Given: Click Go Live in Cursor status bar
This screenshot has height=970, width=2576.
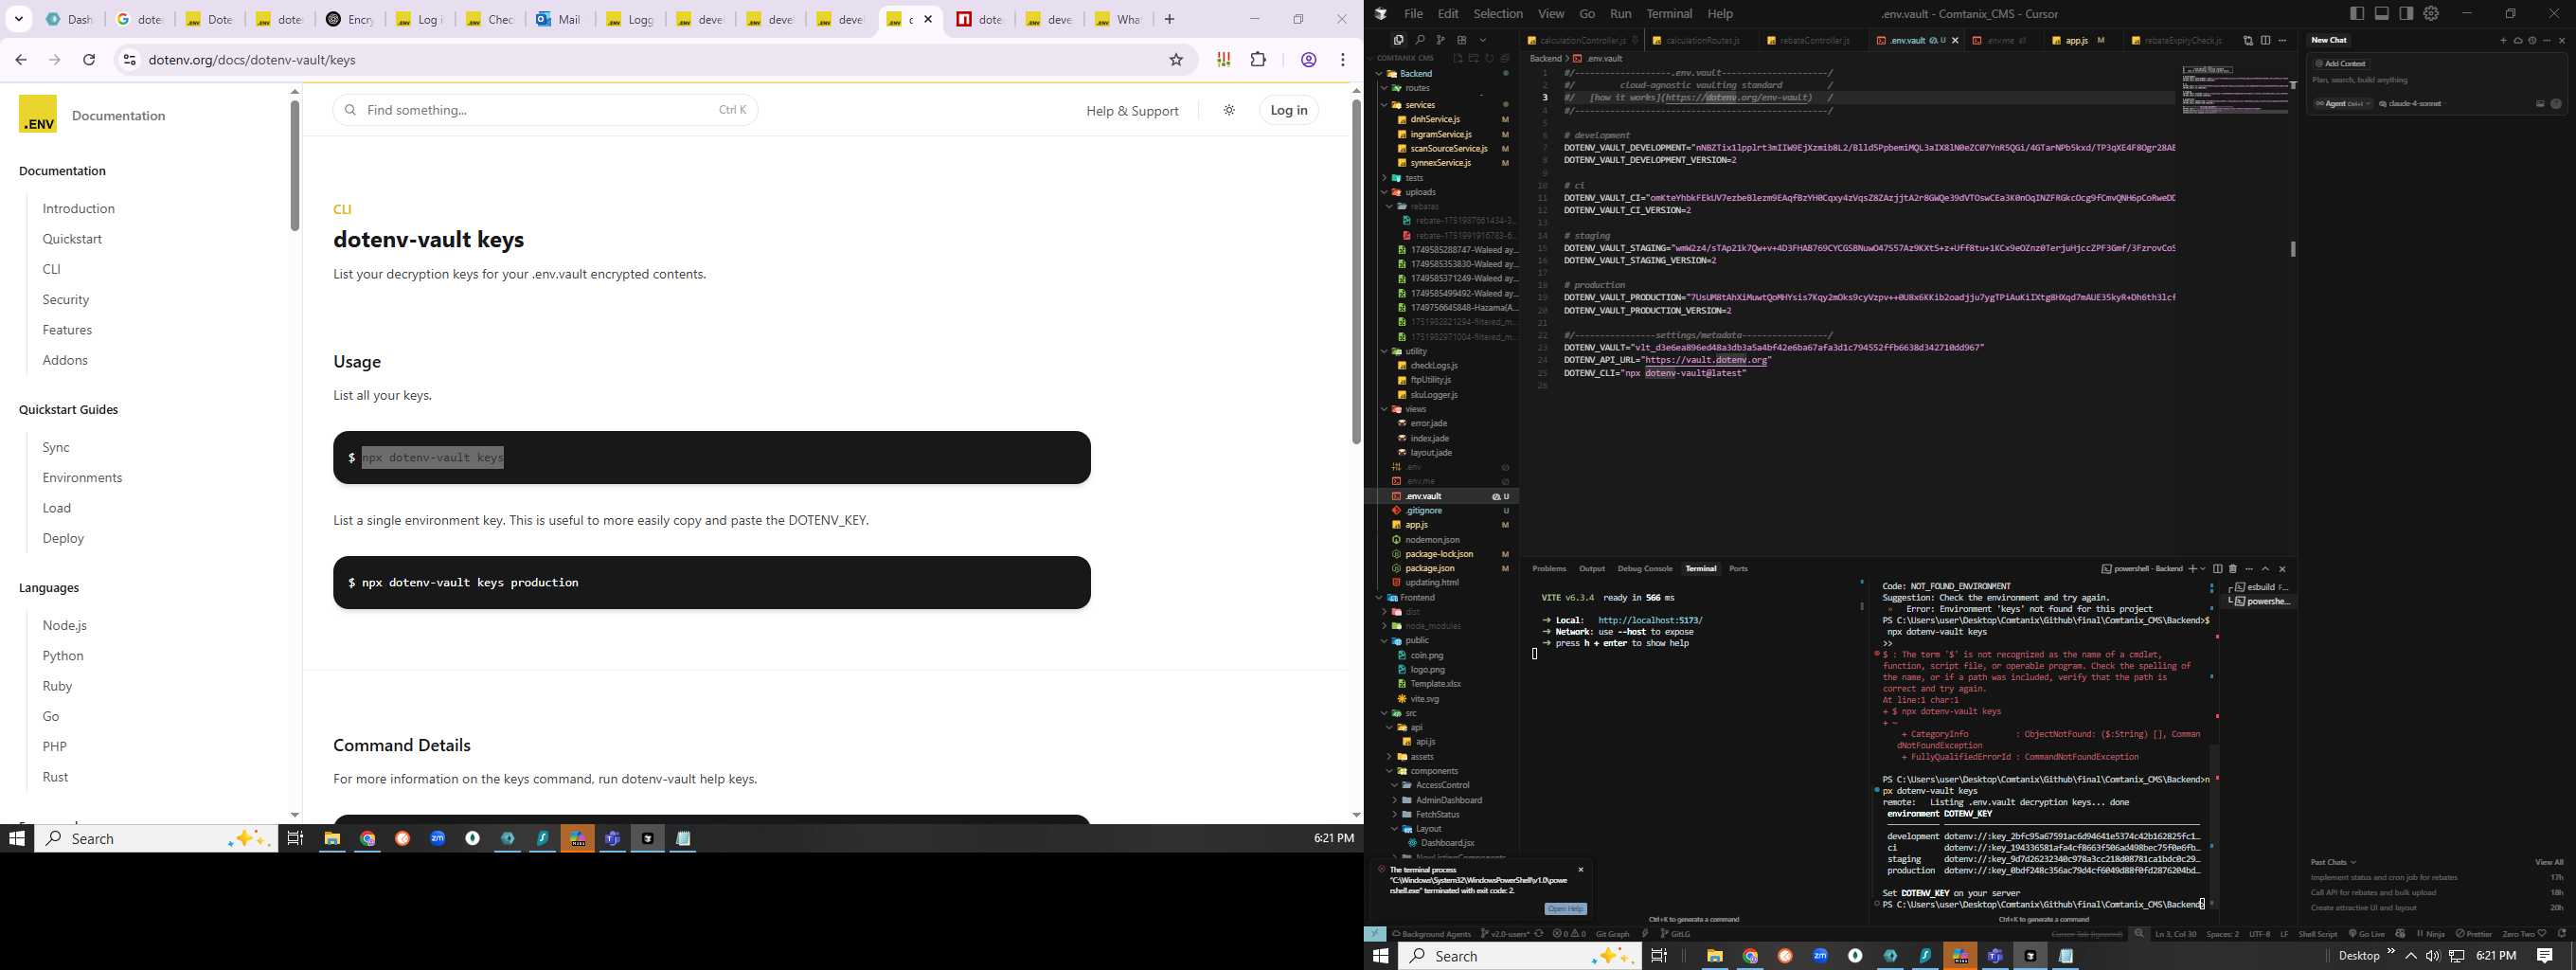Looking at the screenshot, I should (x=2367, y=934).
